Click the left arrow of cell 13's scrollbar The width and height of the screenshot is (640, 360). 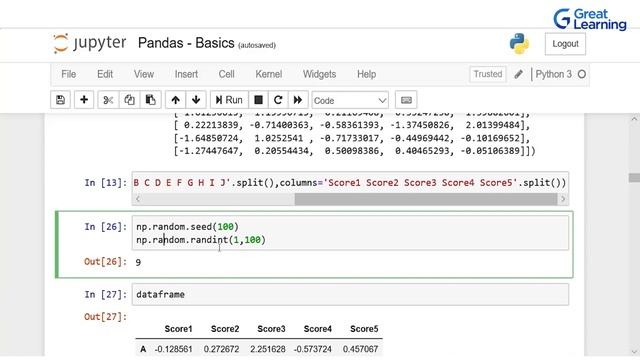coord(138,199)
